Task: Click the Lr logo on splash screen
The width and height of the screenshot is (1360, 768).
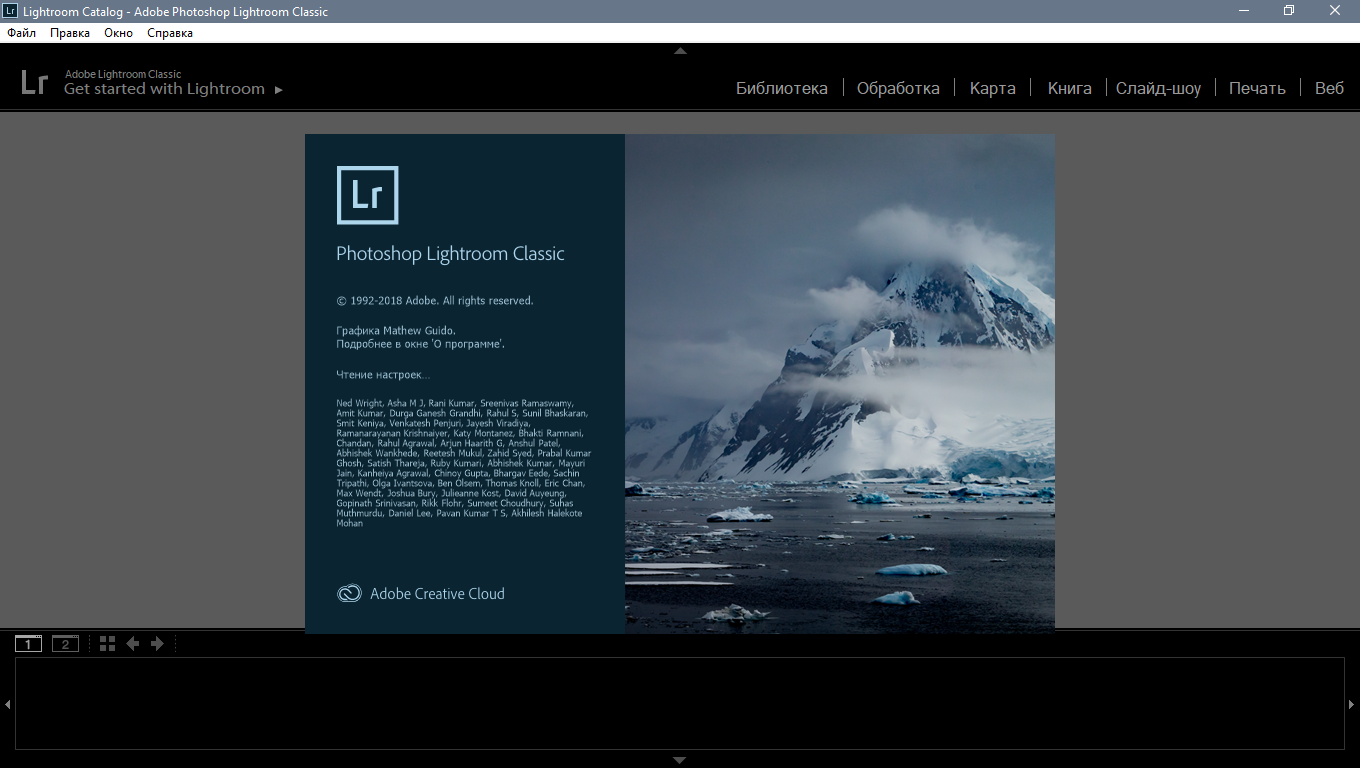Action: pyautogui.click(x=367, y=195)
